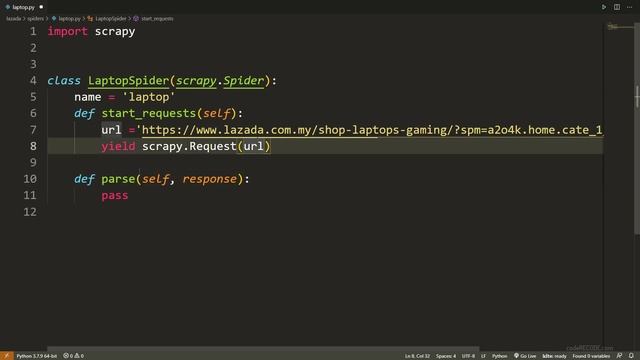
Task: Click the 'parse' method name
Action: click(118, 179)
